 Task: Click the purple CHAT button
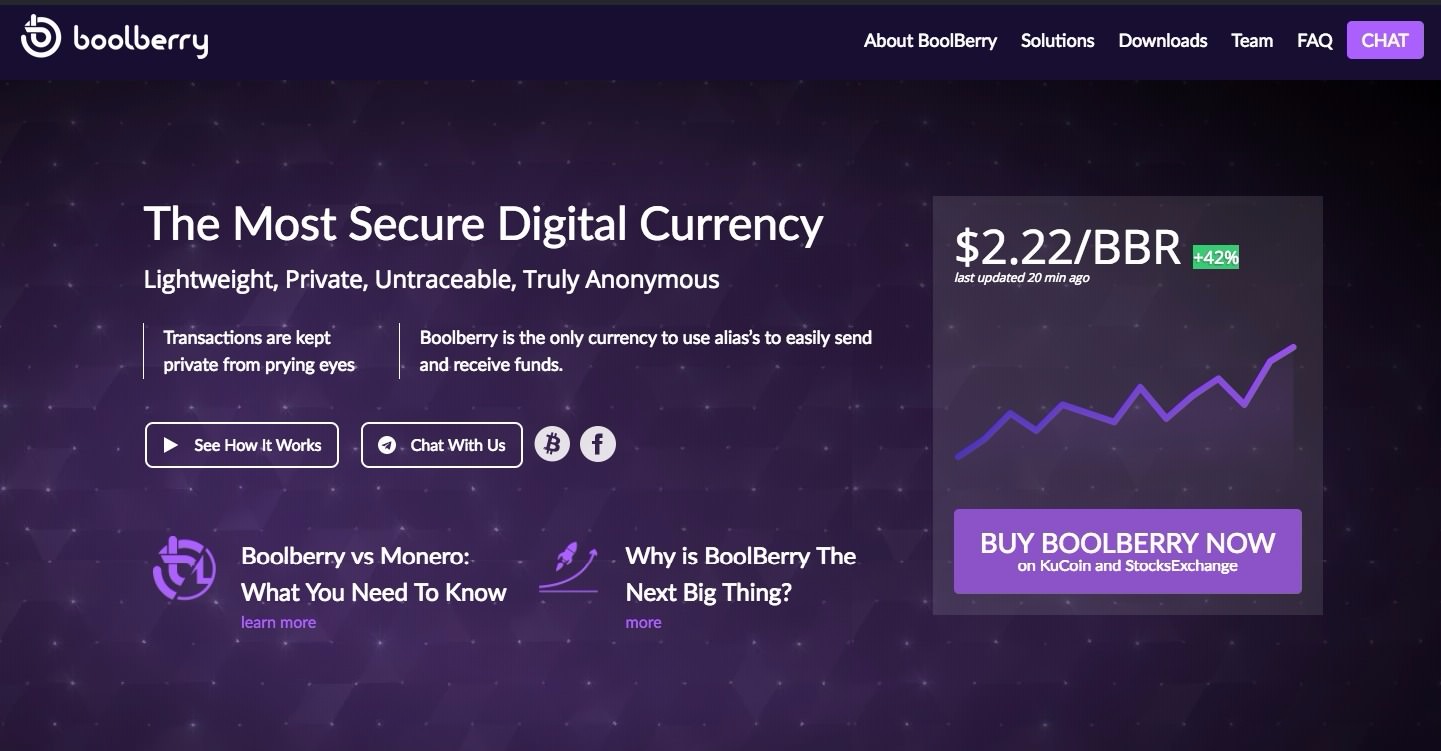1385,40
